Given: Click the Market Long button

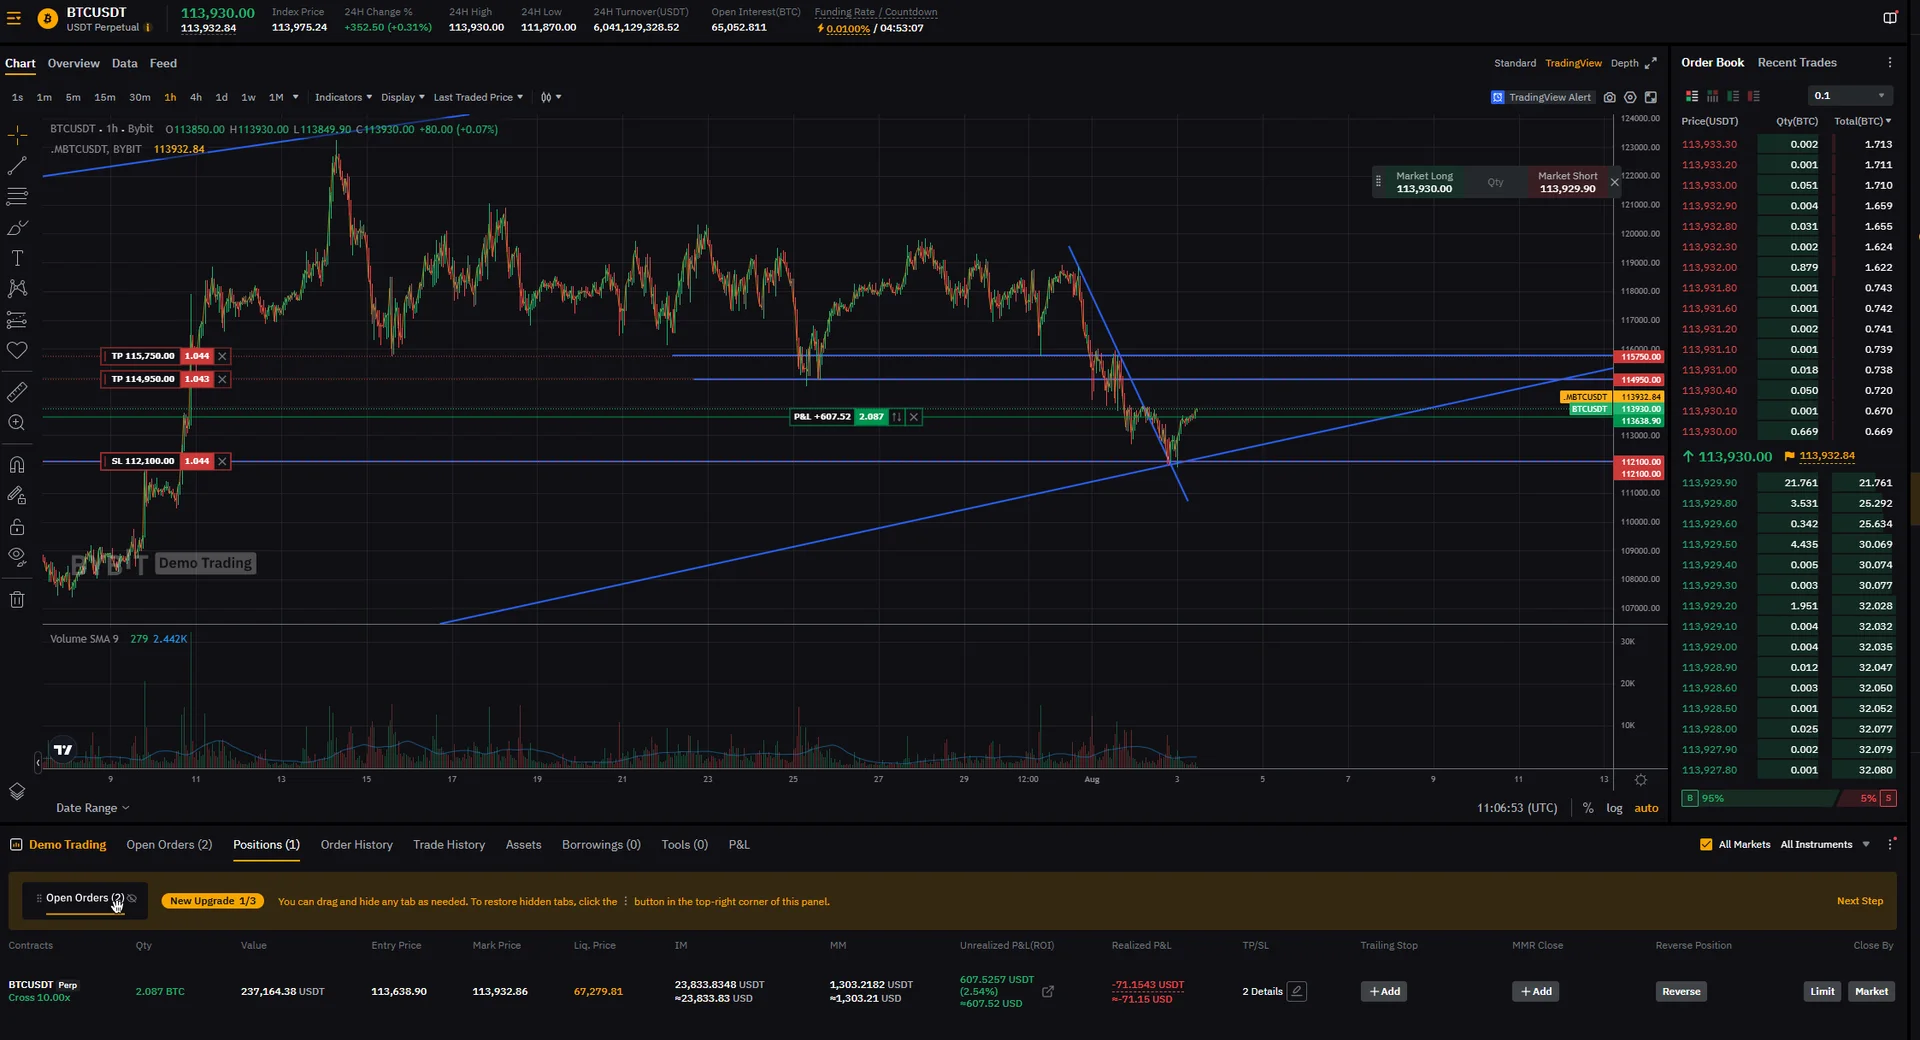Looking at the screenshot, I should click(1424, 182).
